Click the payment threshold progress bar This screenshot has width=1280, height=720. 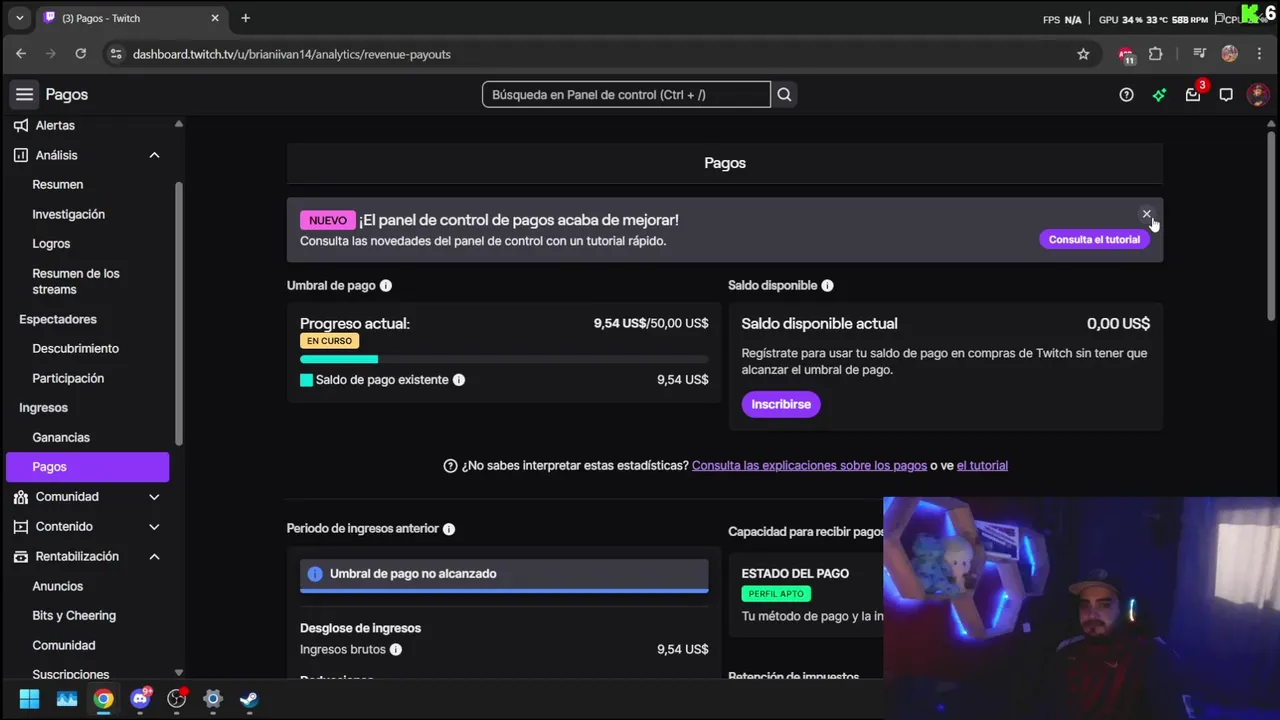point(504,359)
